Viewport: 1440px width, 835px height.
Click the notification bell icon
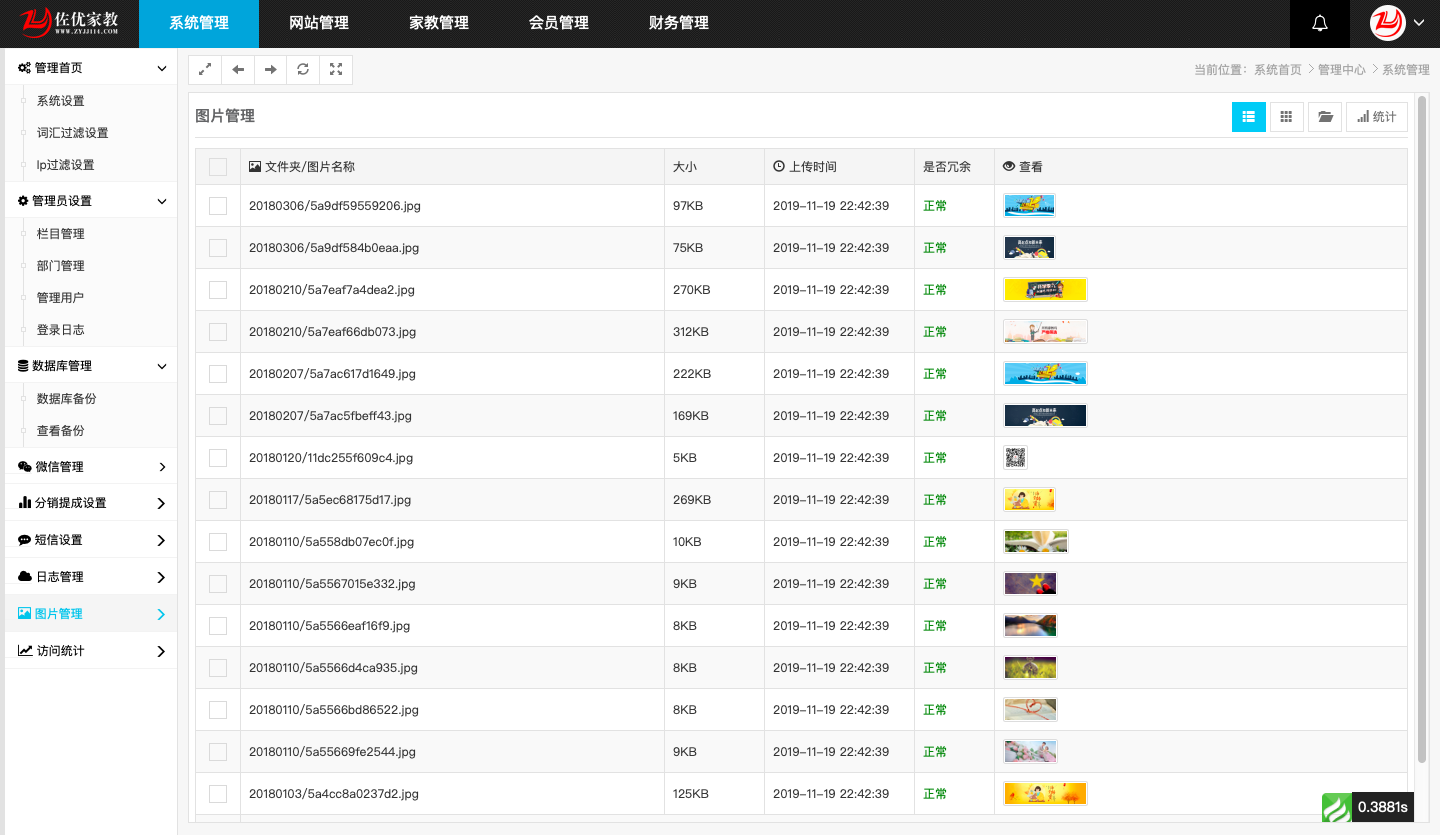coord(1319,24)
